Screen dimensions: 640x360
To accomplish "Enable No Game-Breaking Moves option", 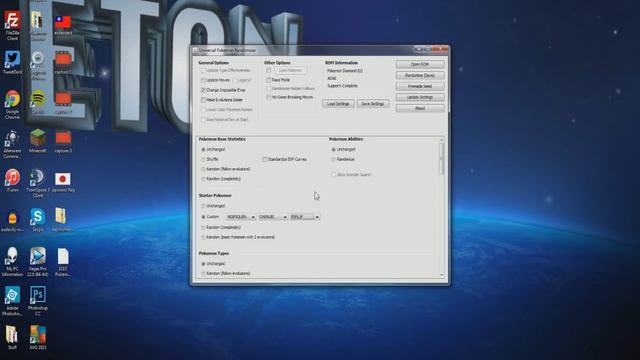I will (268, 98).
